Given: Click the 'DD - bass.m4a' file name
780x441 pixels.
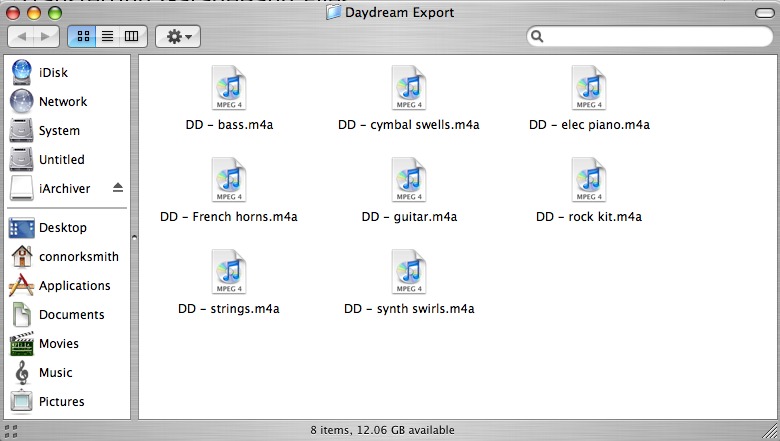Looking at the screenshot, I should [229, 125].
